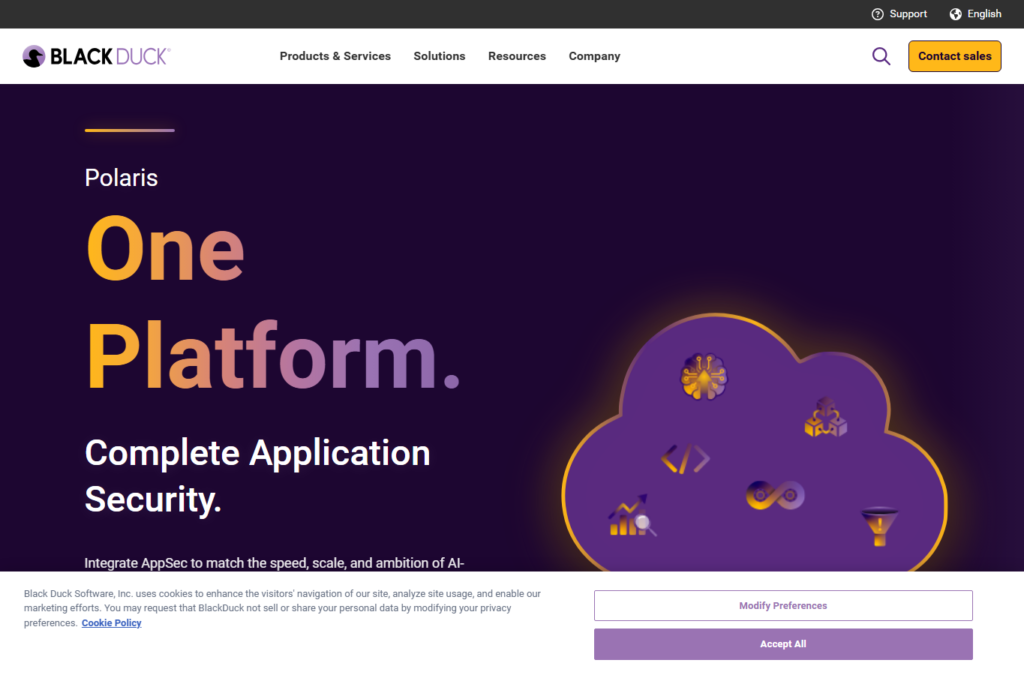Click the stacked cubes icon in cloud
The width and height of the screenshot is (1024, 675).
click(x=825, y=417)
